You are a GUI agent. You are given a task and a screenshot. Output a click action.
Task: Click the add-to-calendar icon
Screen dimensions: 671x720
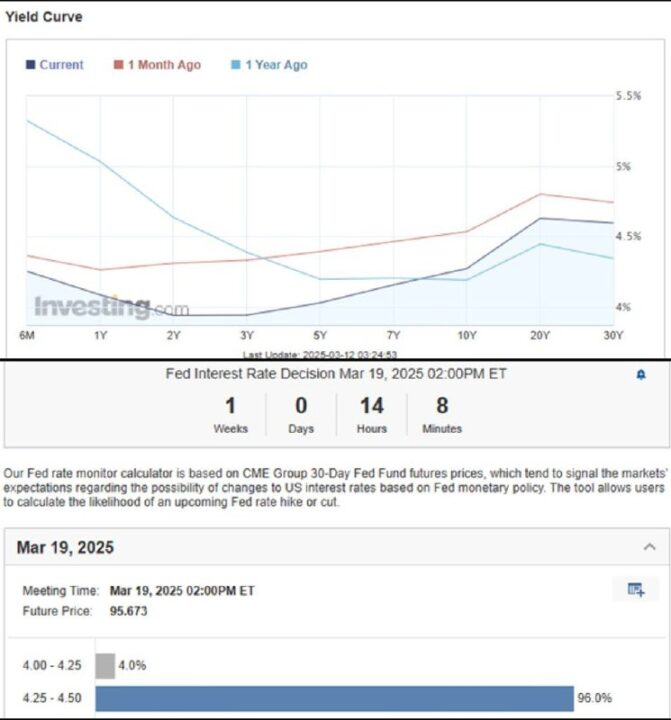636,589
